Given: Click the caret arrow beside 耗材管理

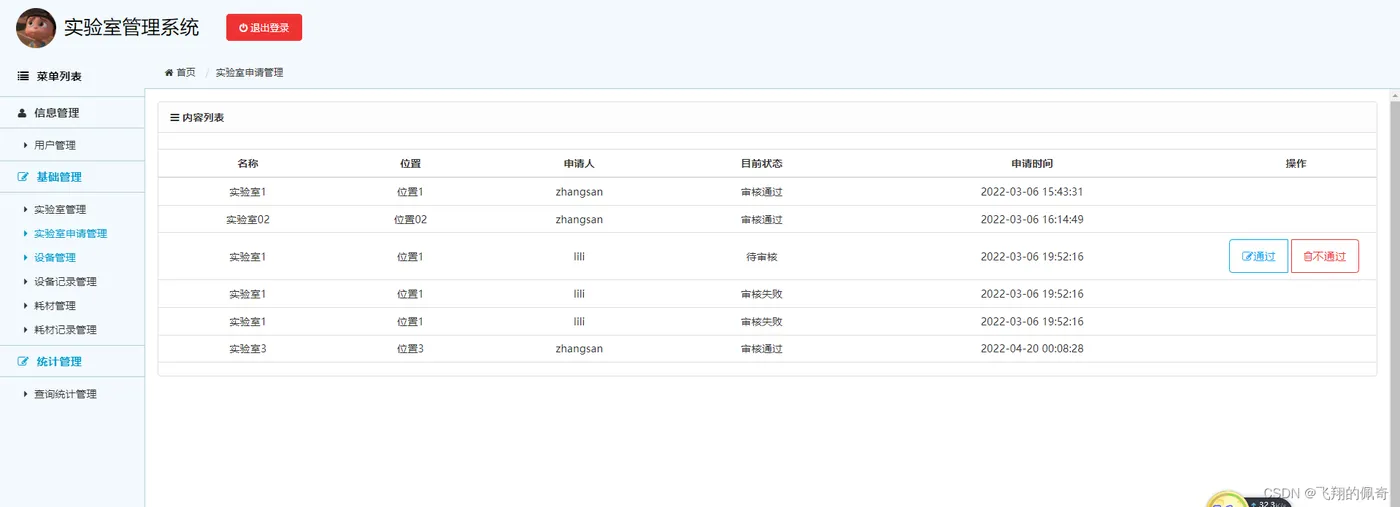Looking at the screenshot, I should click(x=26, y=306).
